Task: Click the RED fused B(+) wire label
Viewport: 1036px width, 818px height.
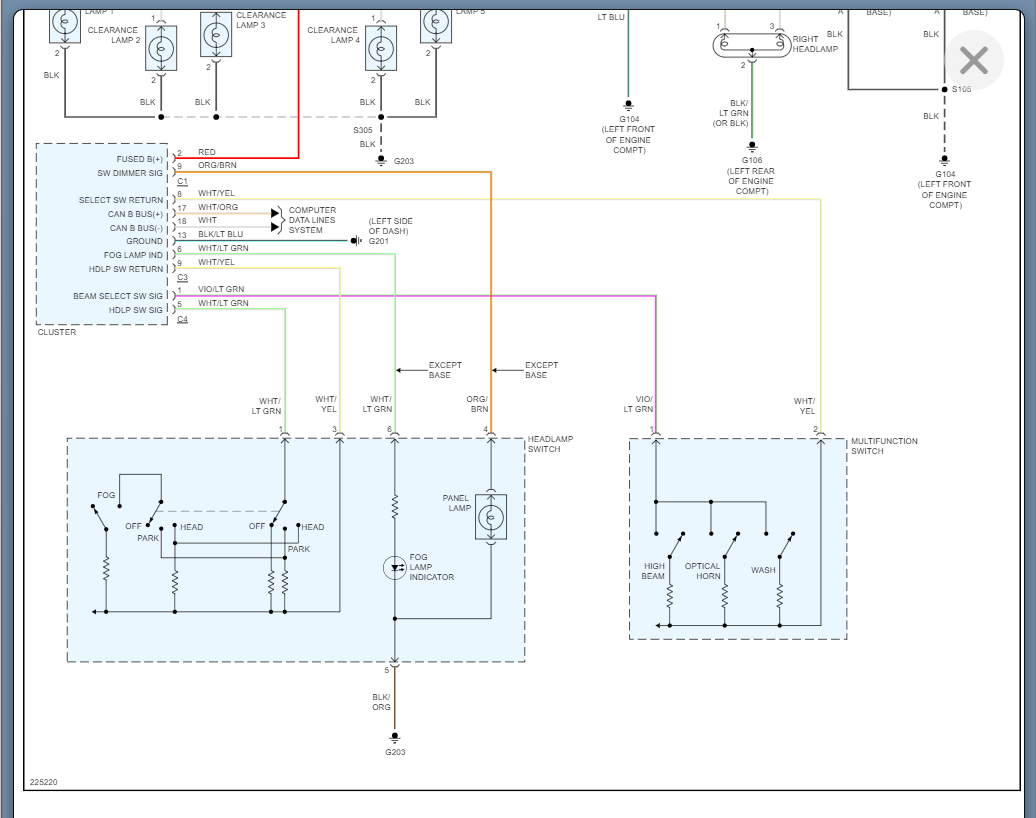Action: [207, 152]
